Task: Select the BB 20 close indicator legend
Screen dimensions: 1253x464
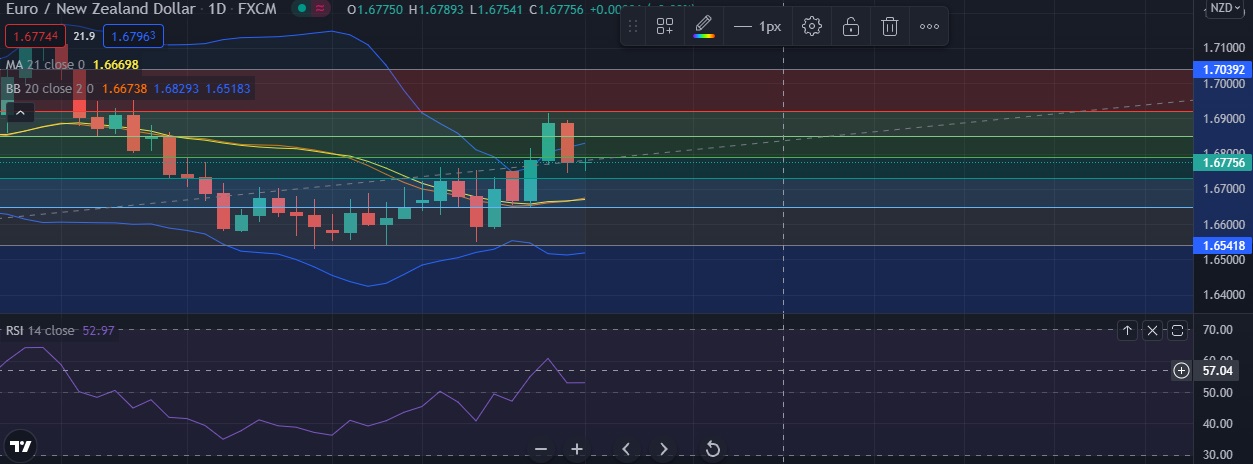Action: click(49, 88)
